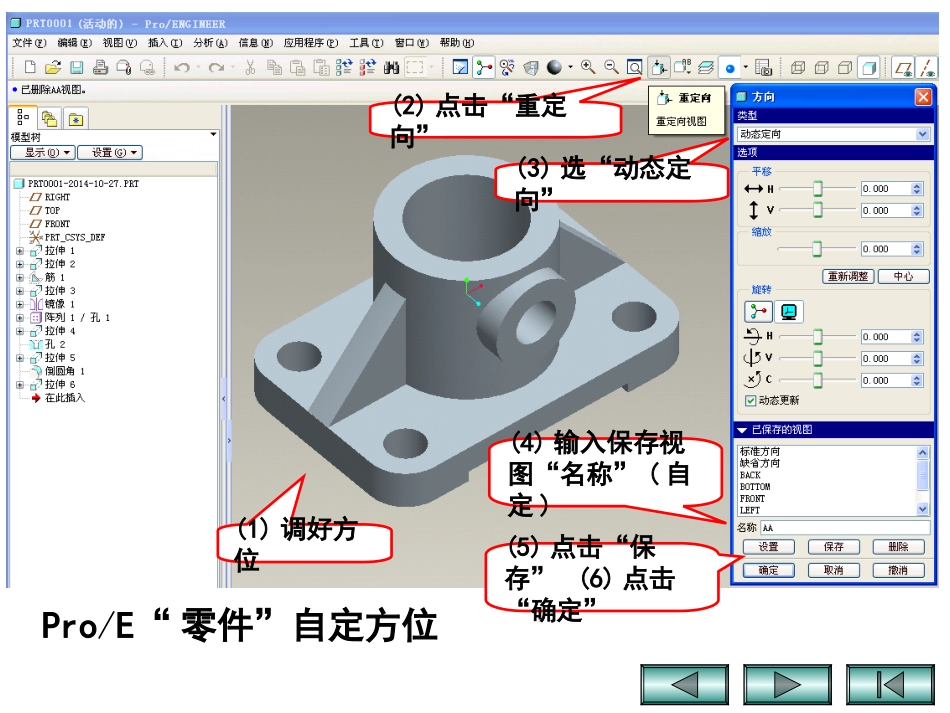Viewport: 950px width, 713px height.
Task: Switch to the folder browser tab
Action: point(49,118)
